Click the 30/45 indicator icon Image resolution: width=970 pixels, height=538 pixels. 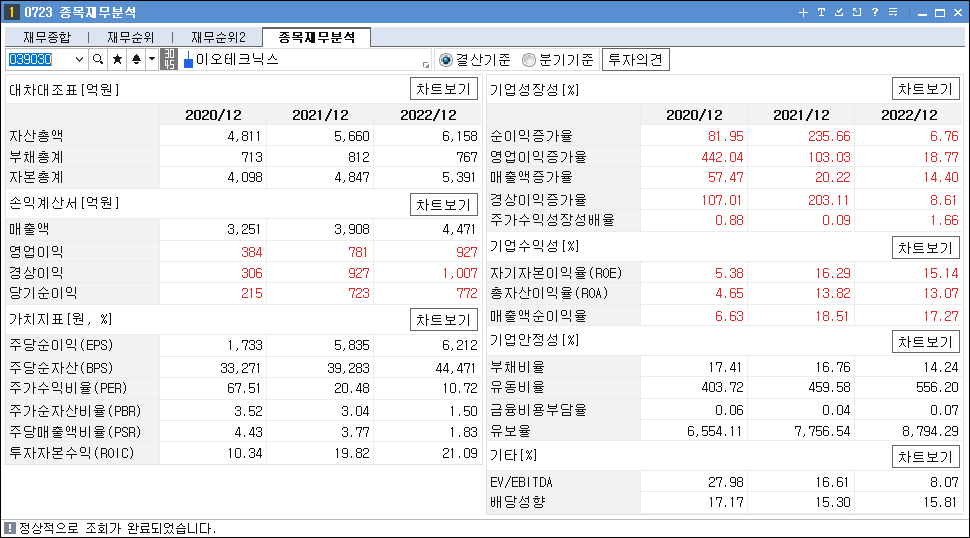tap(169, 59)
